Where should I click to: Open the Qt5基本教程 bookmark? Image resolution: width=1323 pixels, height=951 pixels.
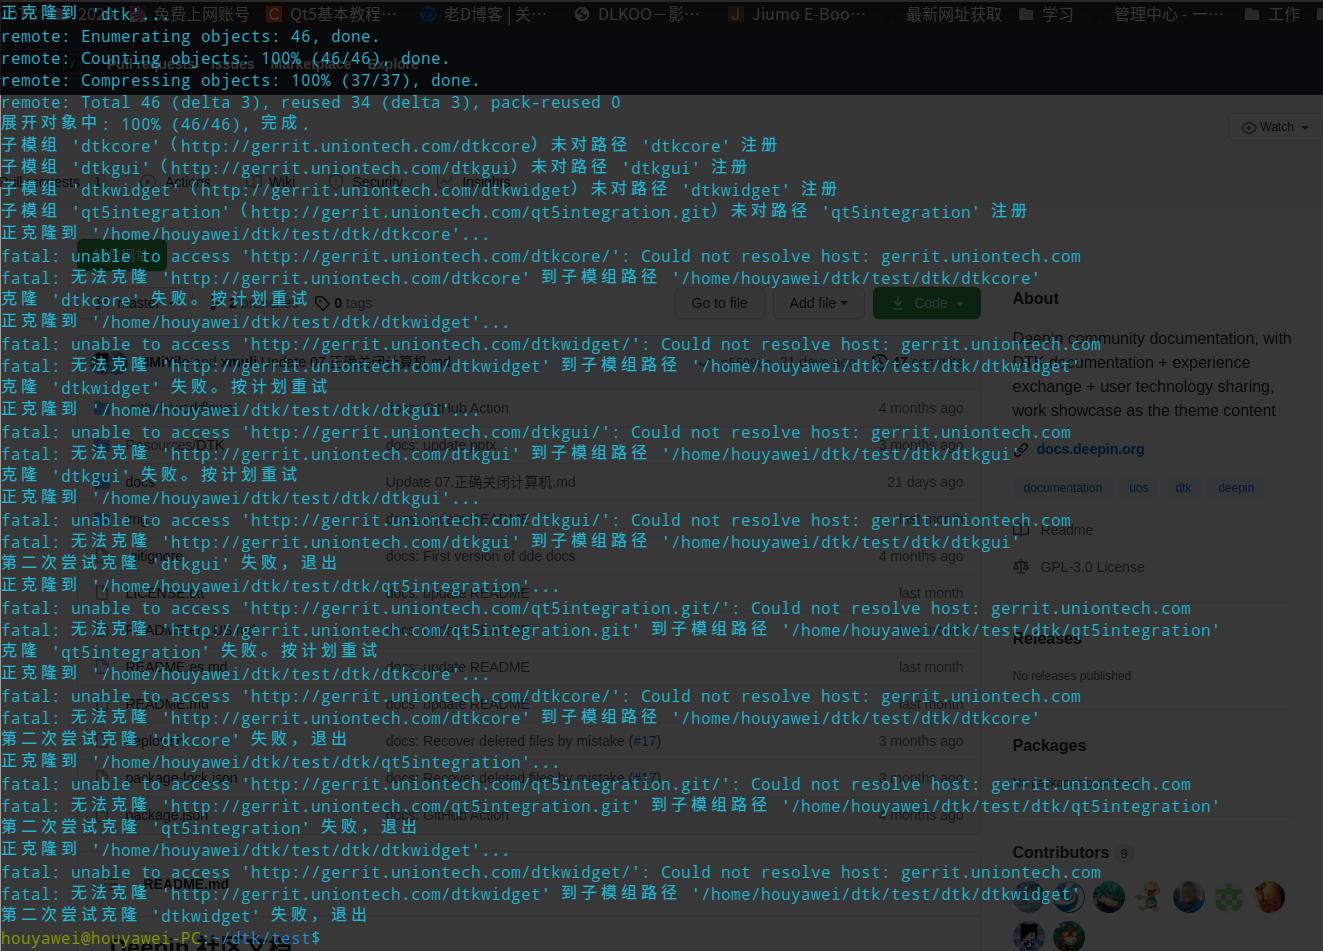click(x=332, y=14)
